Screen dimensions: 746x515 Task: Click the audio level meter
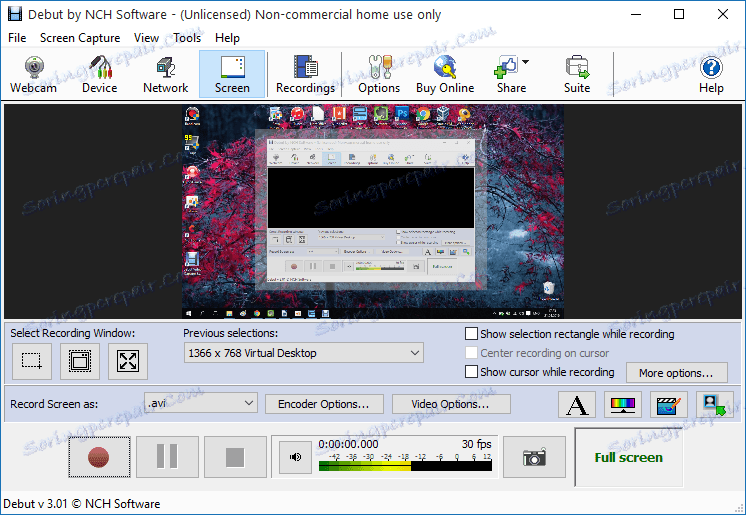pyautogui.click(x=405, y=466)
